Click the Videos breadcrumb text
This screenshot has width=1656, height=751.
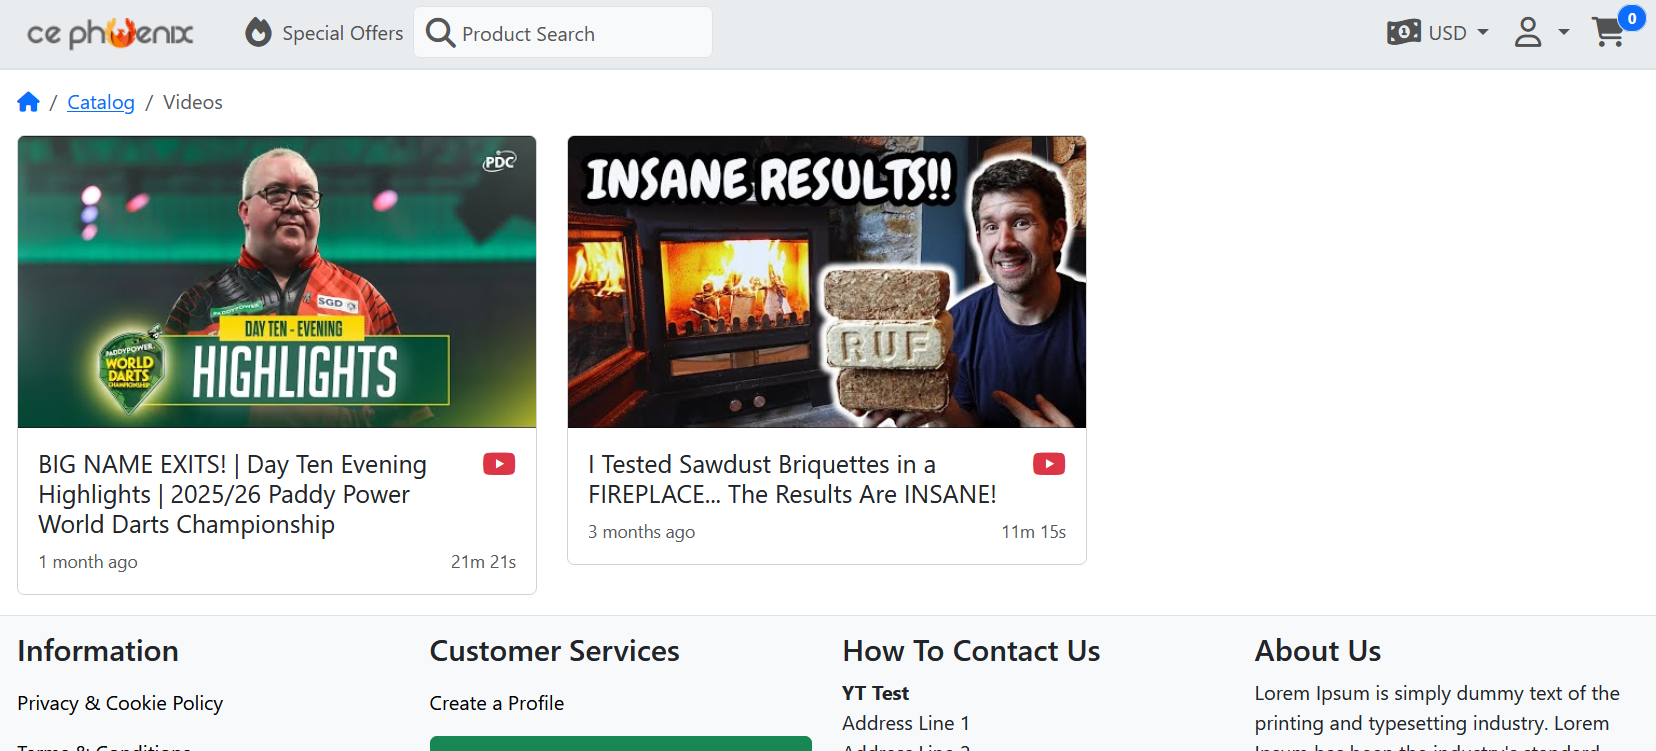[193, 102]
